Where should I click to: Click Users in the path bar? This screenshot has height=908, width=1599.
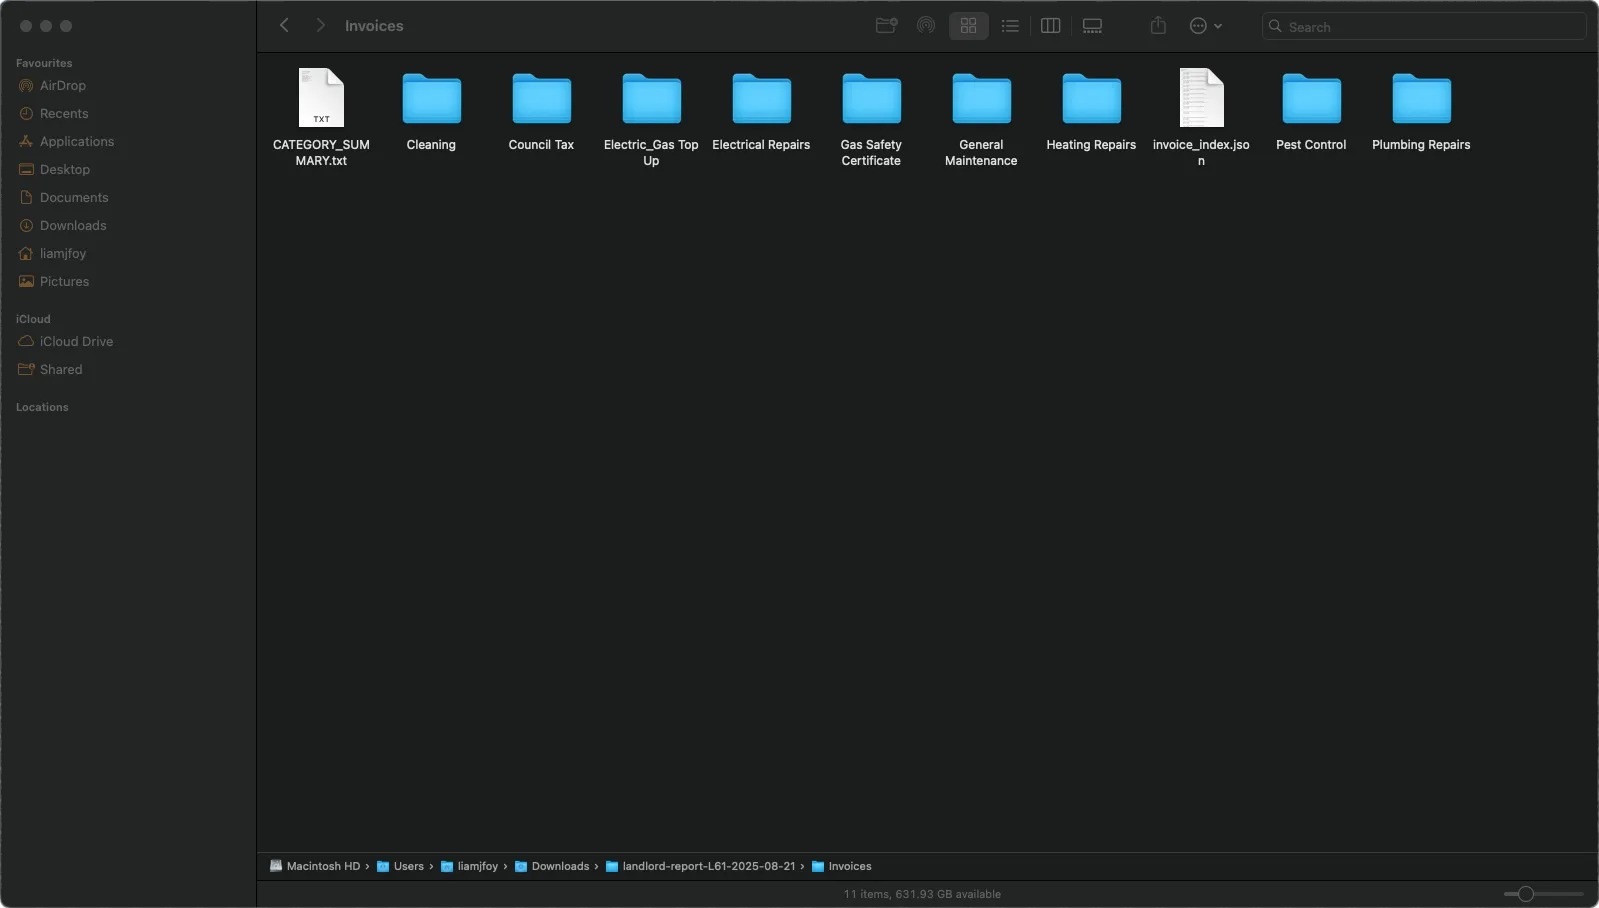(400, 866)
